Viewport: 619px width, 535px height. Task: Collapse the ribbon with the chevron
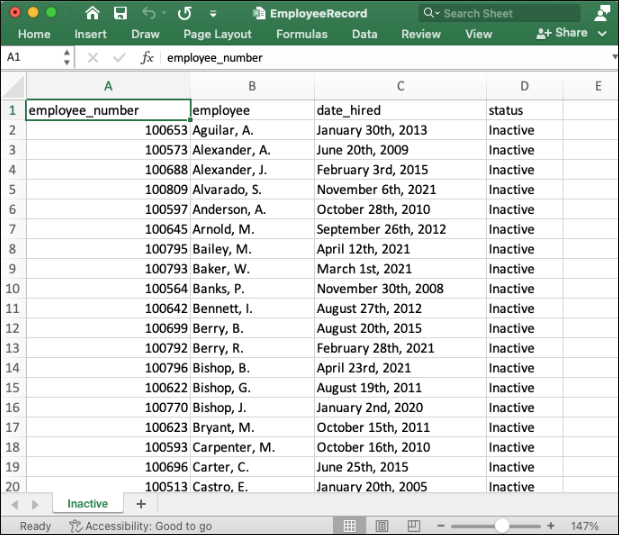[602, 34]
